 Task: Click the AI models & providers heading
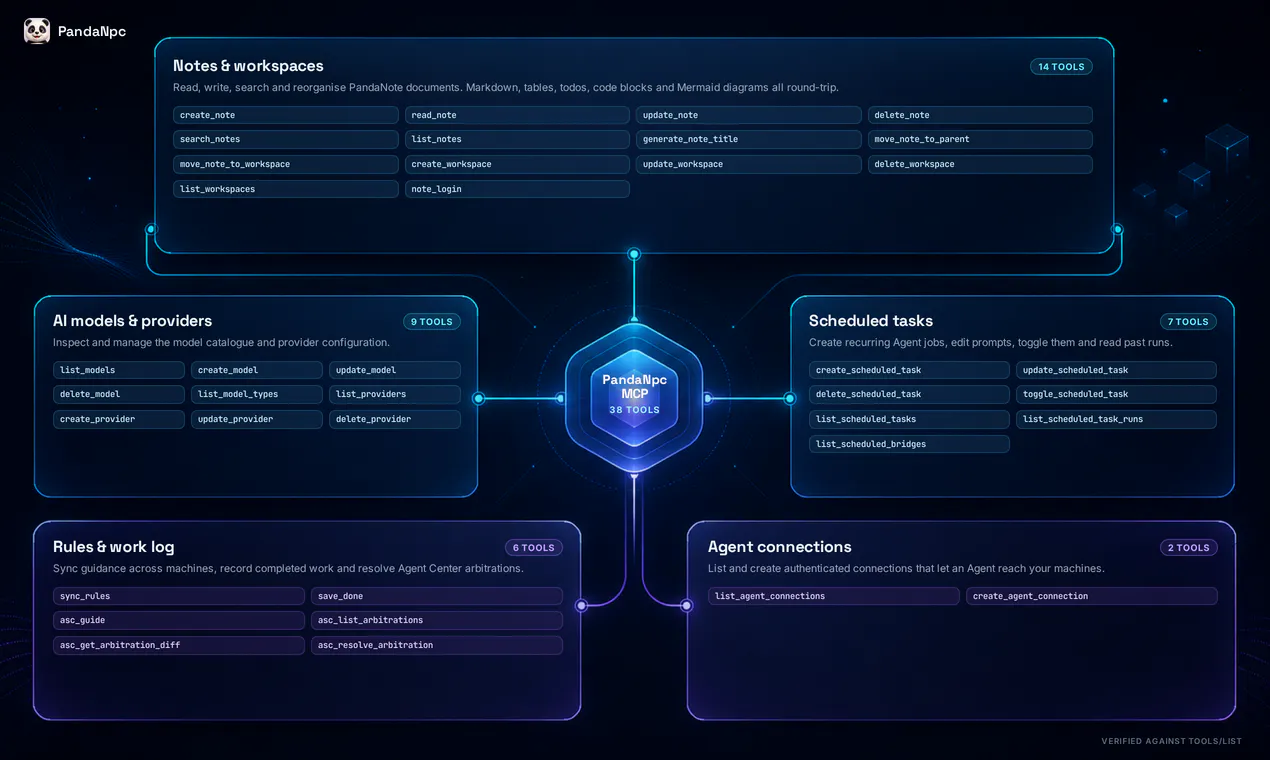click(132, 321)
